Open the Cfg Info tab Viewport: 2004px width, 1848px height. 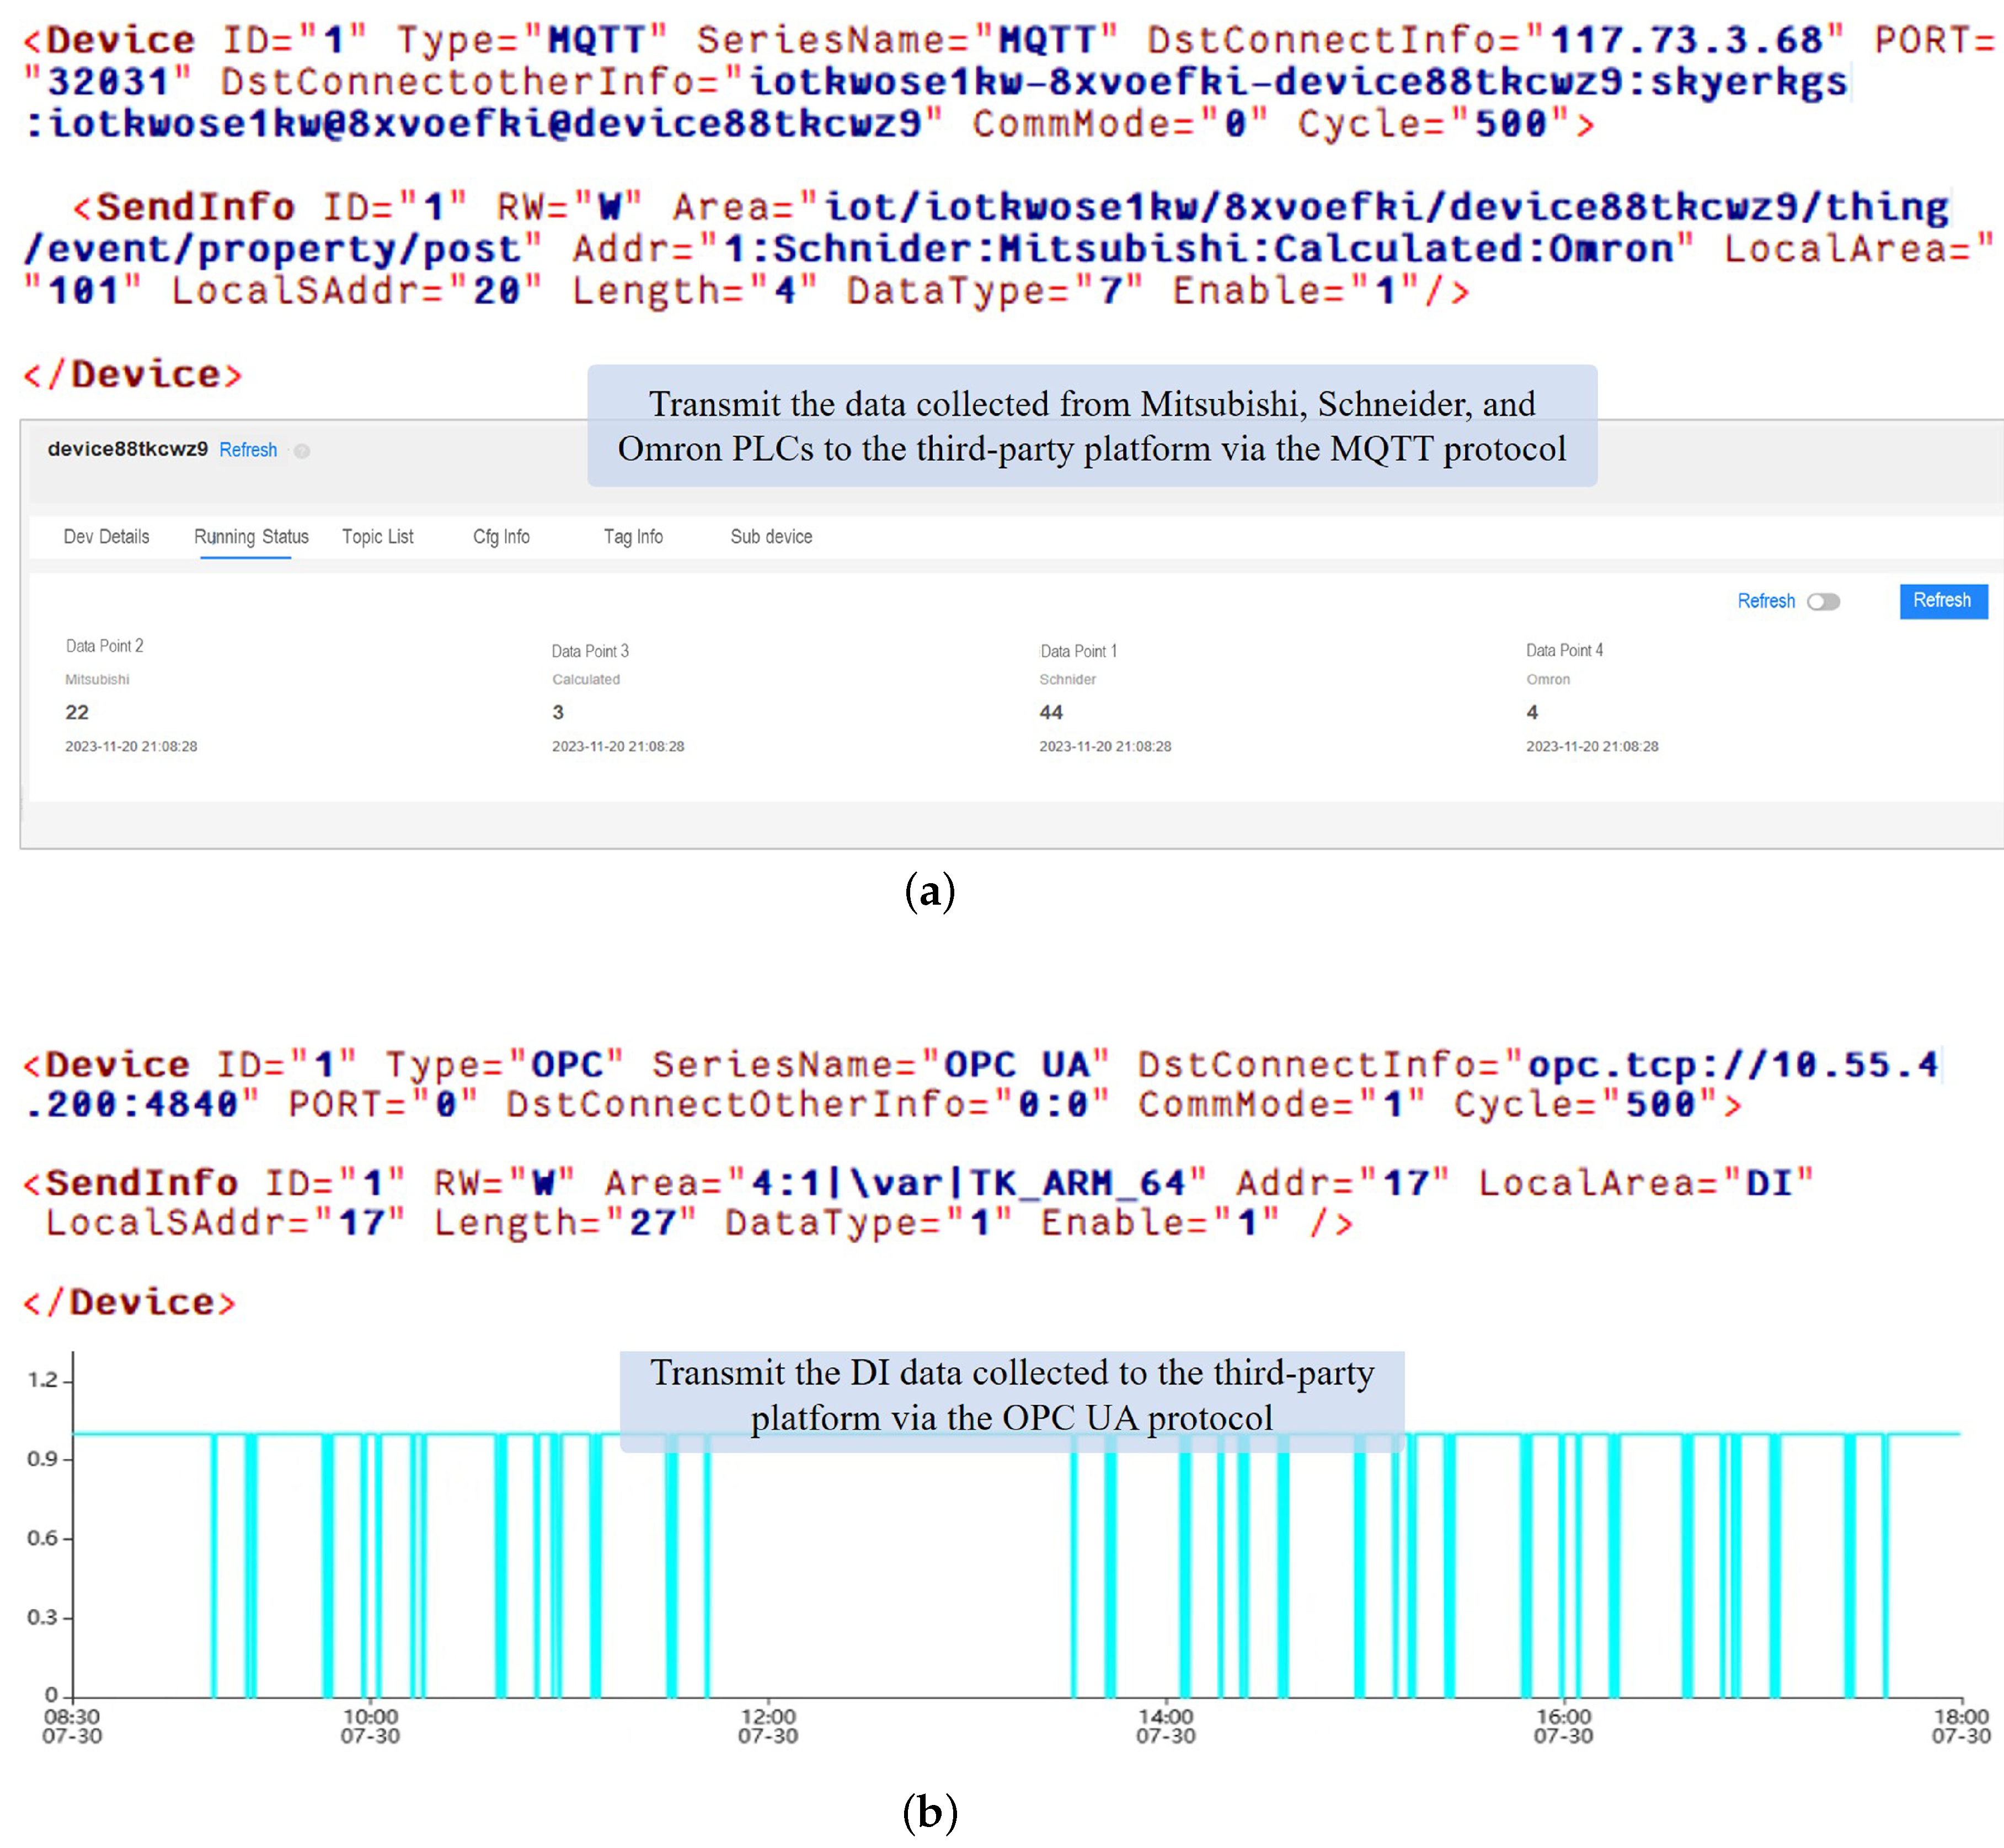pos(501,537)
